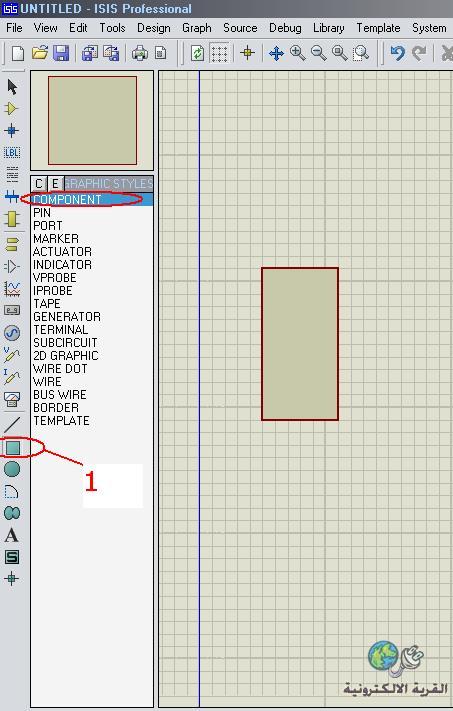Open the File menu

point(14,28)
